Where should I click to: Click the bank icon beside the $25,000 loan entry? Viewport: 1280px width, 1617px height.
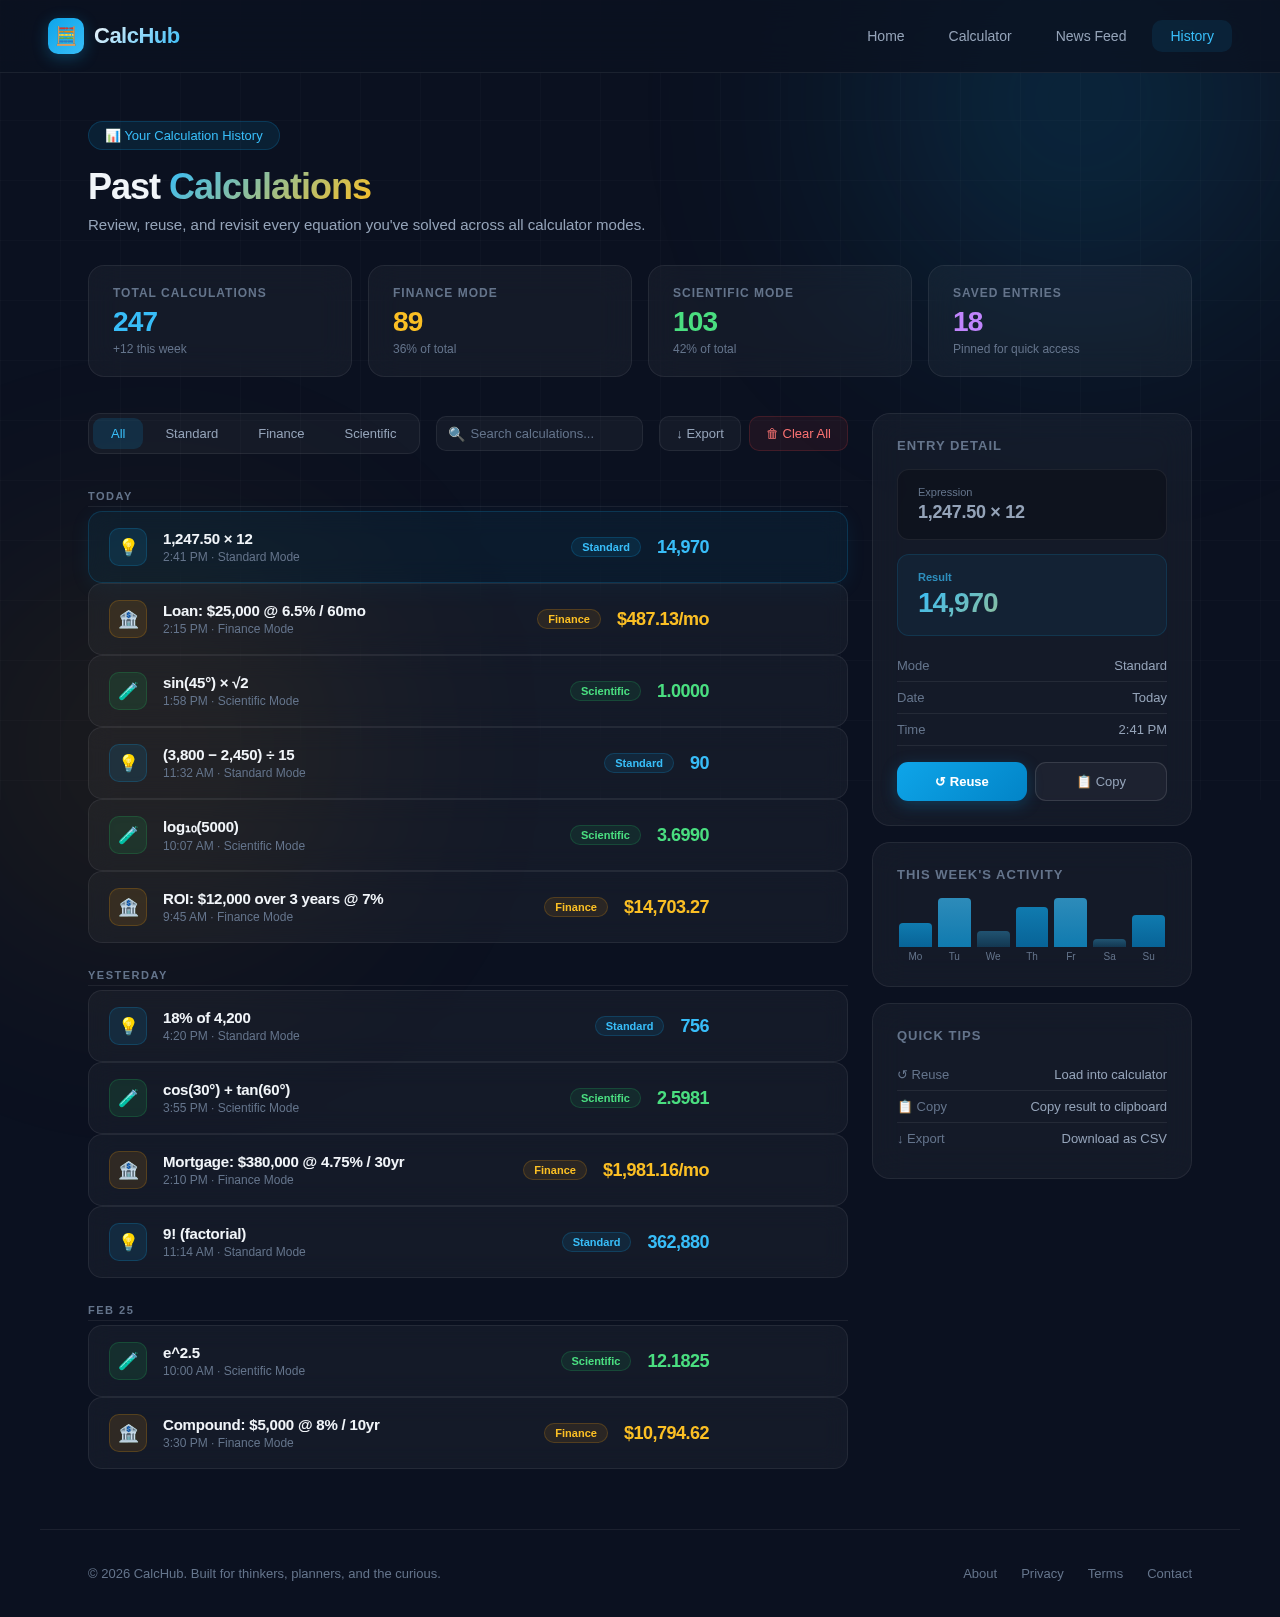pos(128,619)
